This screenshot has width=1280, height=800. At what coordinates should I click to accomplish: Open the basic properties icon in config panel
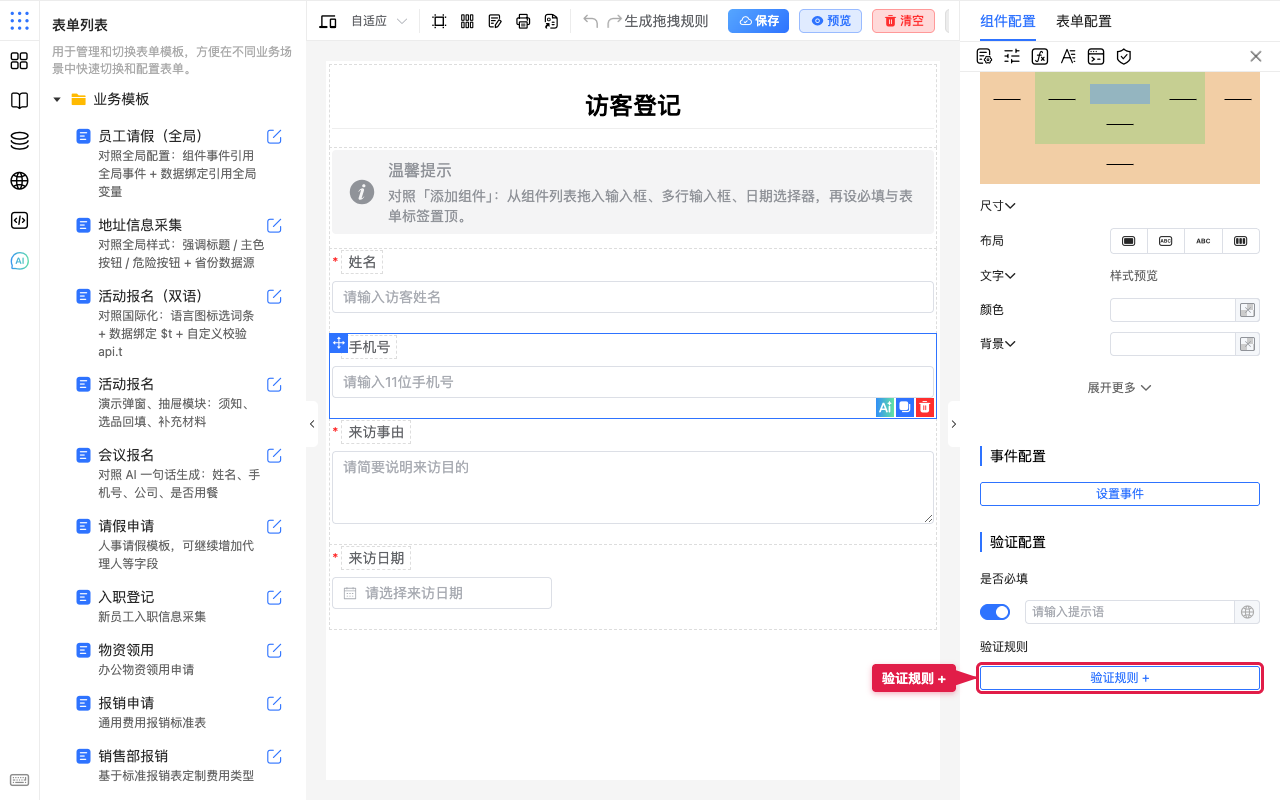[984, 56]
